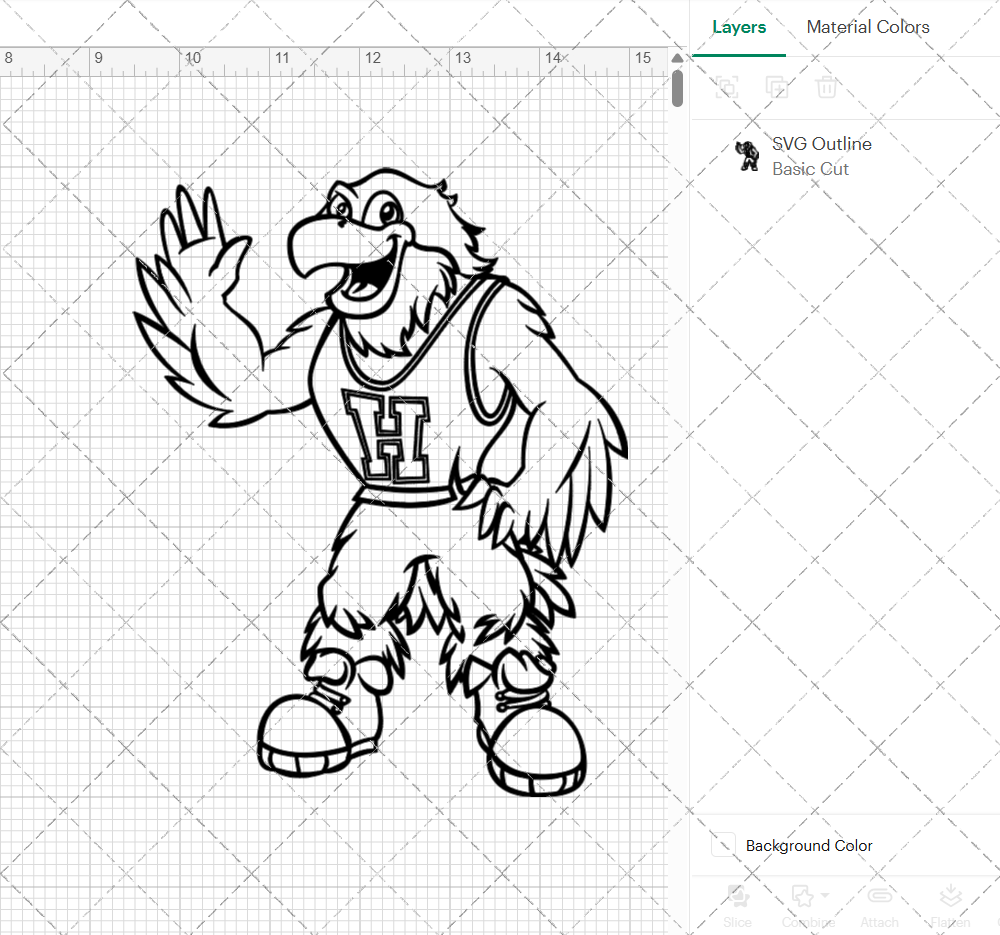
Task: Click the Combine tool icon
Action: (x=802, y=896)
